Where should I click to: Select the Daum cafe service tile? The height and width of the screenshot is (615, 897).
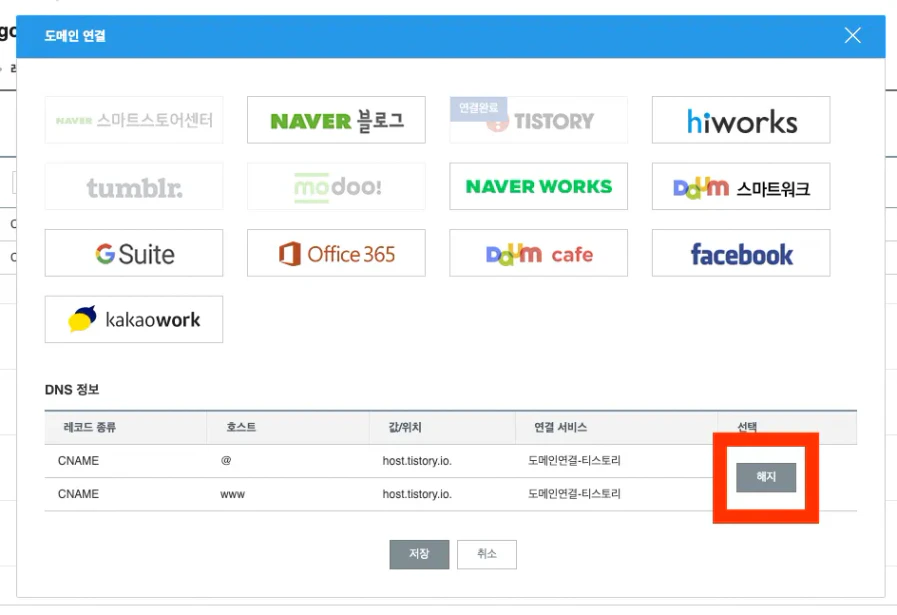[x=538, y=253]
